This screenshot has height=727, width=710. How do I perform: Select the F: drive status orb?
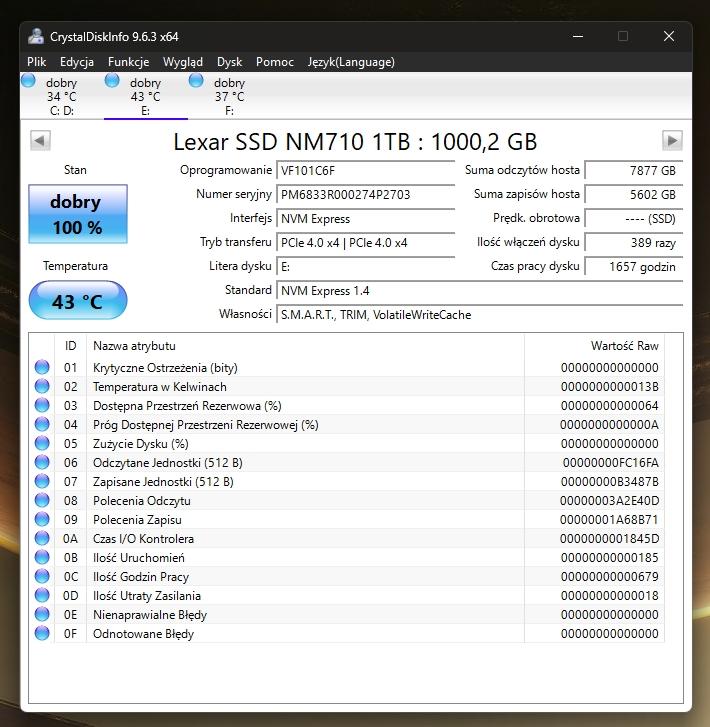click(x=196, y=81)
